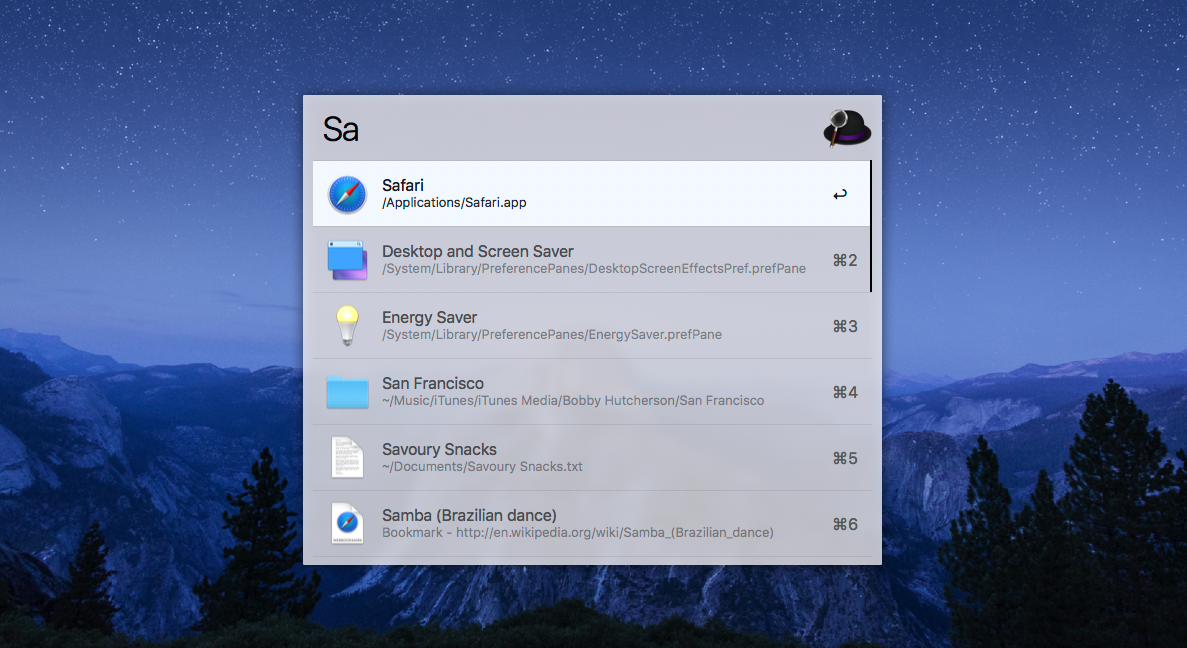Image resolution: width=1187 pixels, height=648 pixels.
Task: Select "Samba (Brazilian dance)" bookmark result
Action: [x=592, y=523]
